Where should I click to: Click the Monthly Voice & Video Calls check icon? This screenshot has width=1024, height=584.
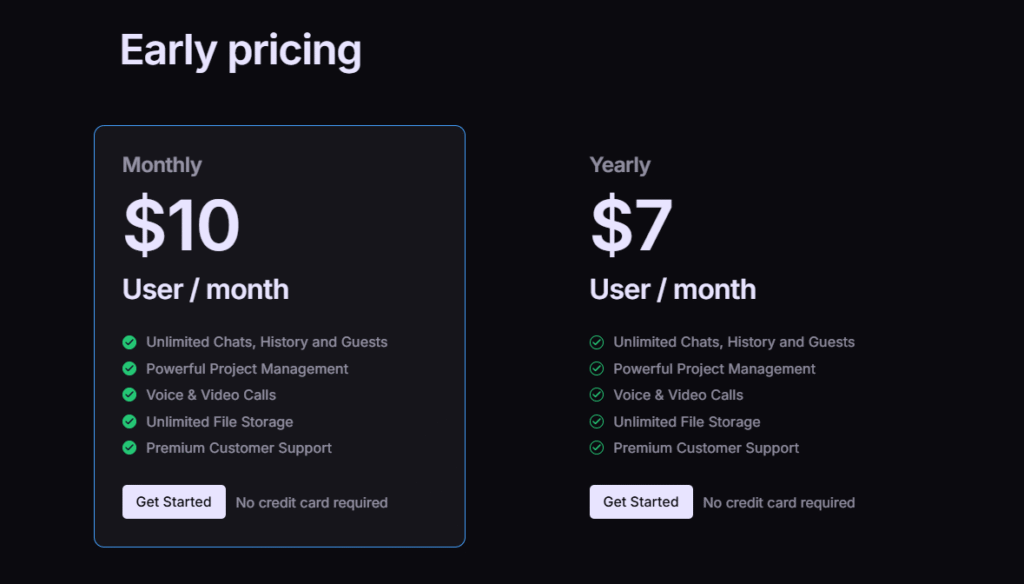(129, 395)
